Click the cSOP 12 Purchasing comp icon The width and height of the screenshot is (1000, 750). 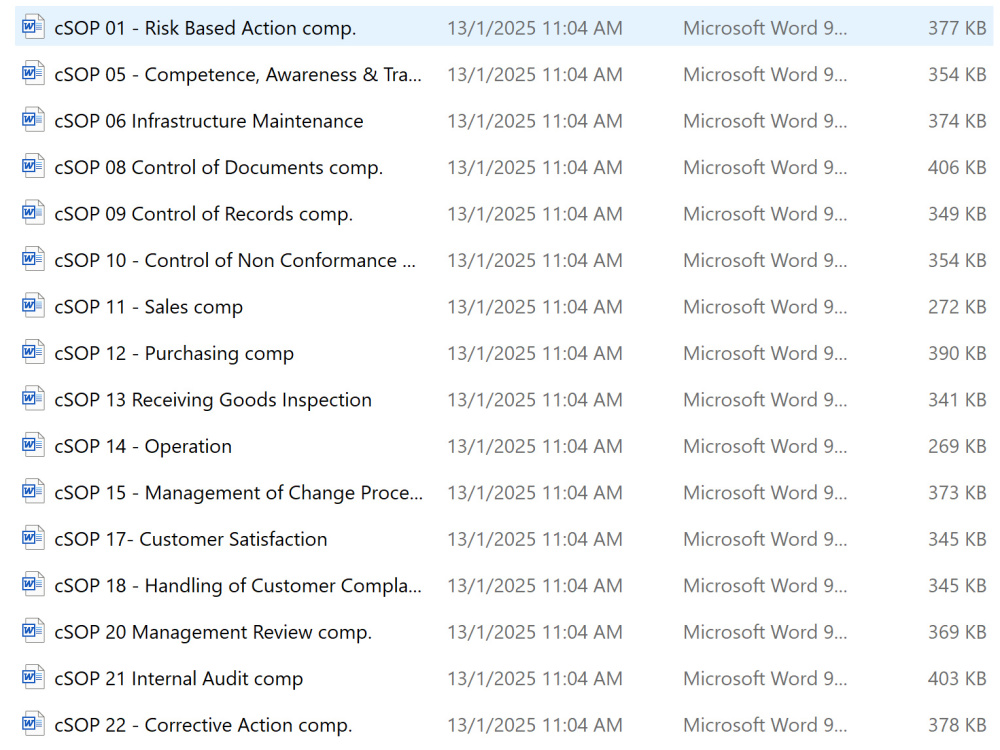pos(33,353)
